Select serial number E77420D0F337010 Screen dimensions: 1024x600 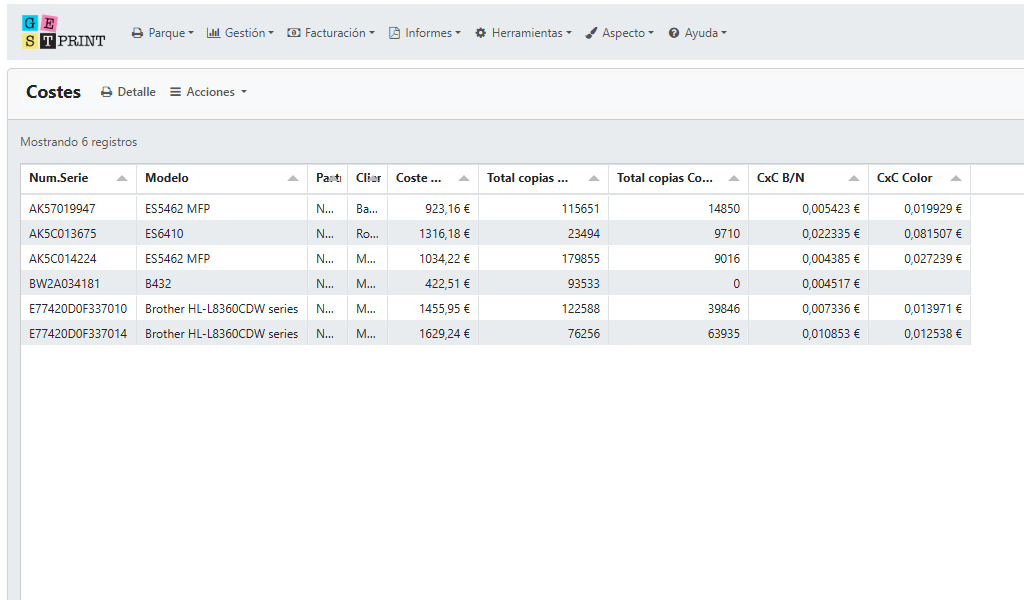tap(78, 309)
